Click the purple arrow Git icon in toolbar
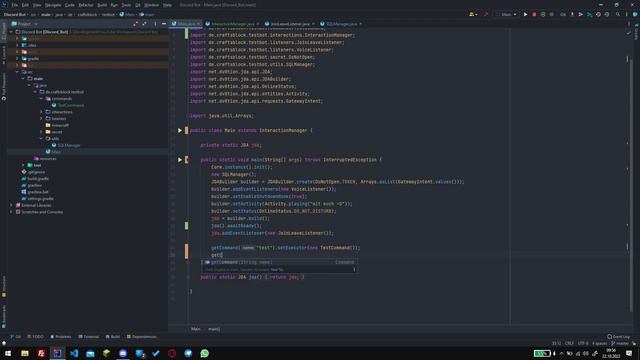Viewport: 640px width, 360px height. coord(580,14)
